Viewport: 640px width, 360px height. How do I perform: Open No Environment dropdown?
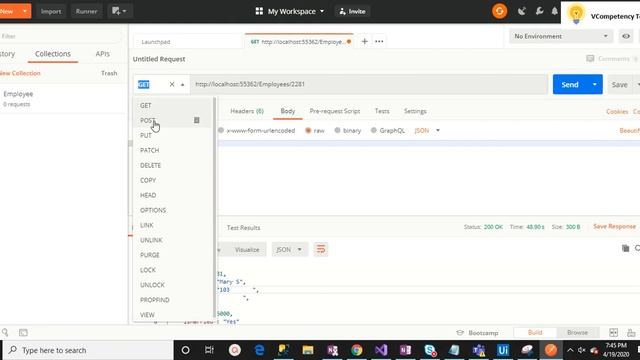pyautogui.click(x=561, y=36)
